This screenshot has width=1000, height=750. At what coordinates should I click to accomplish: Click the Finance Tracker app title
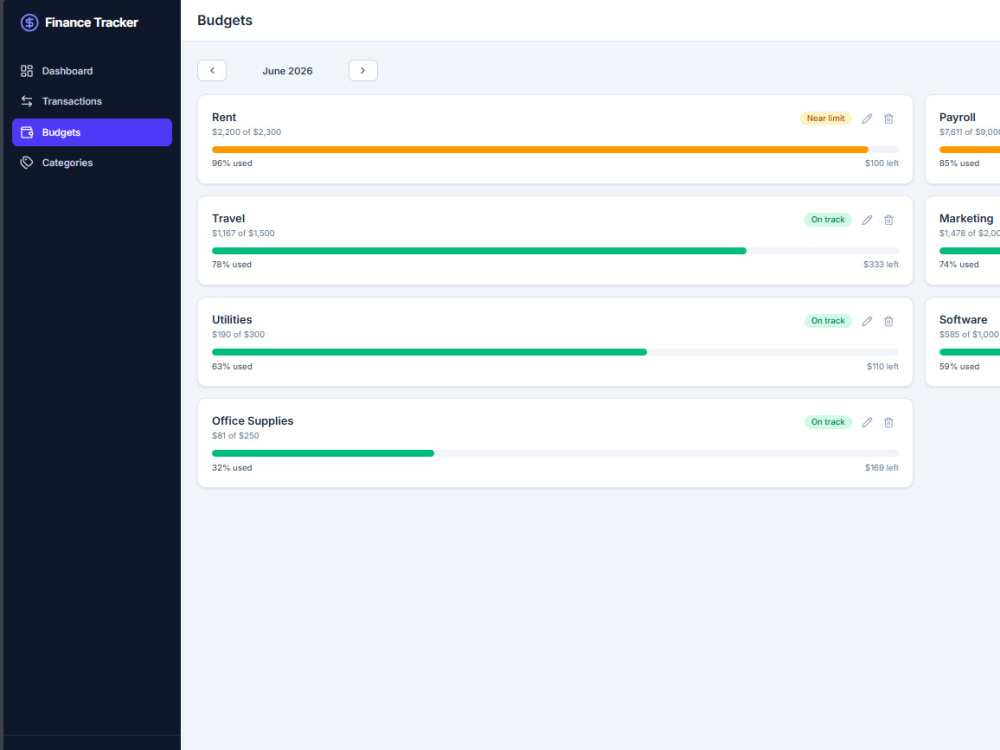pos(91,23)
